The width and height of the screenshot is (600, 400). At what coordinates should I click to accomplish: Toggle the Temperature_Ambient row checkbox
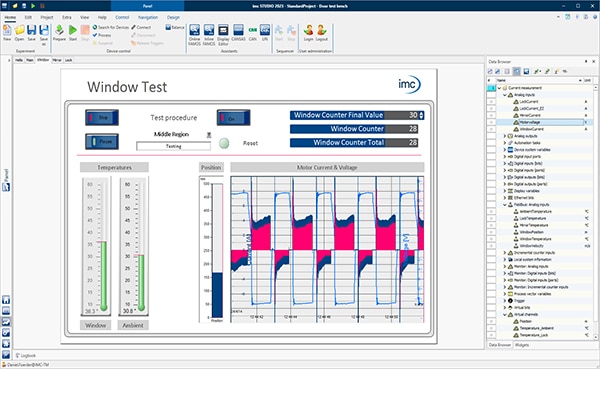[491, 328]
